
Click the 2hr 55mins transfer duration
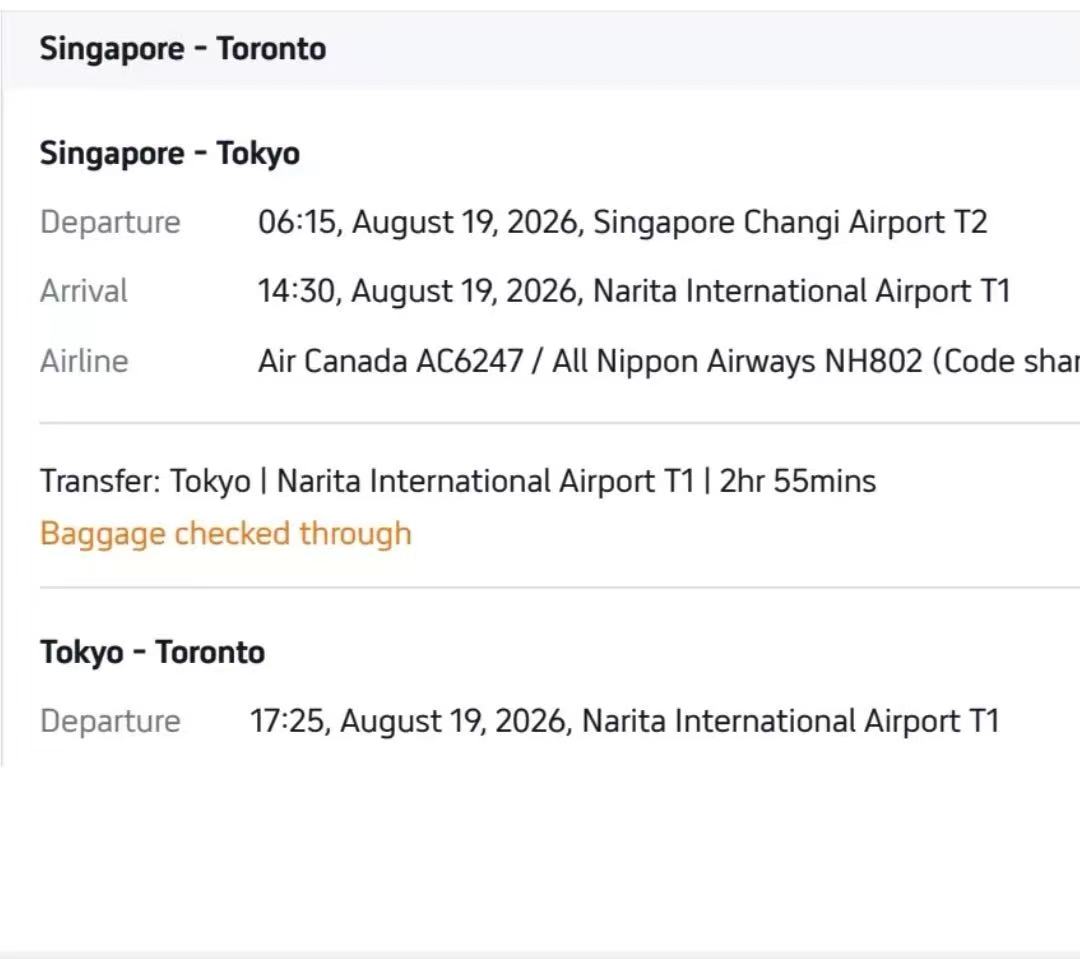[x=798, y=481]
